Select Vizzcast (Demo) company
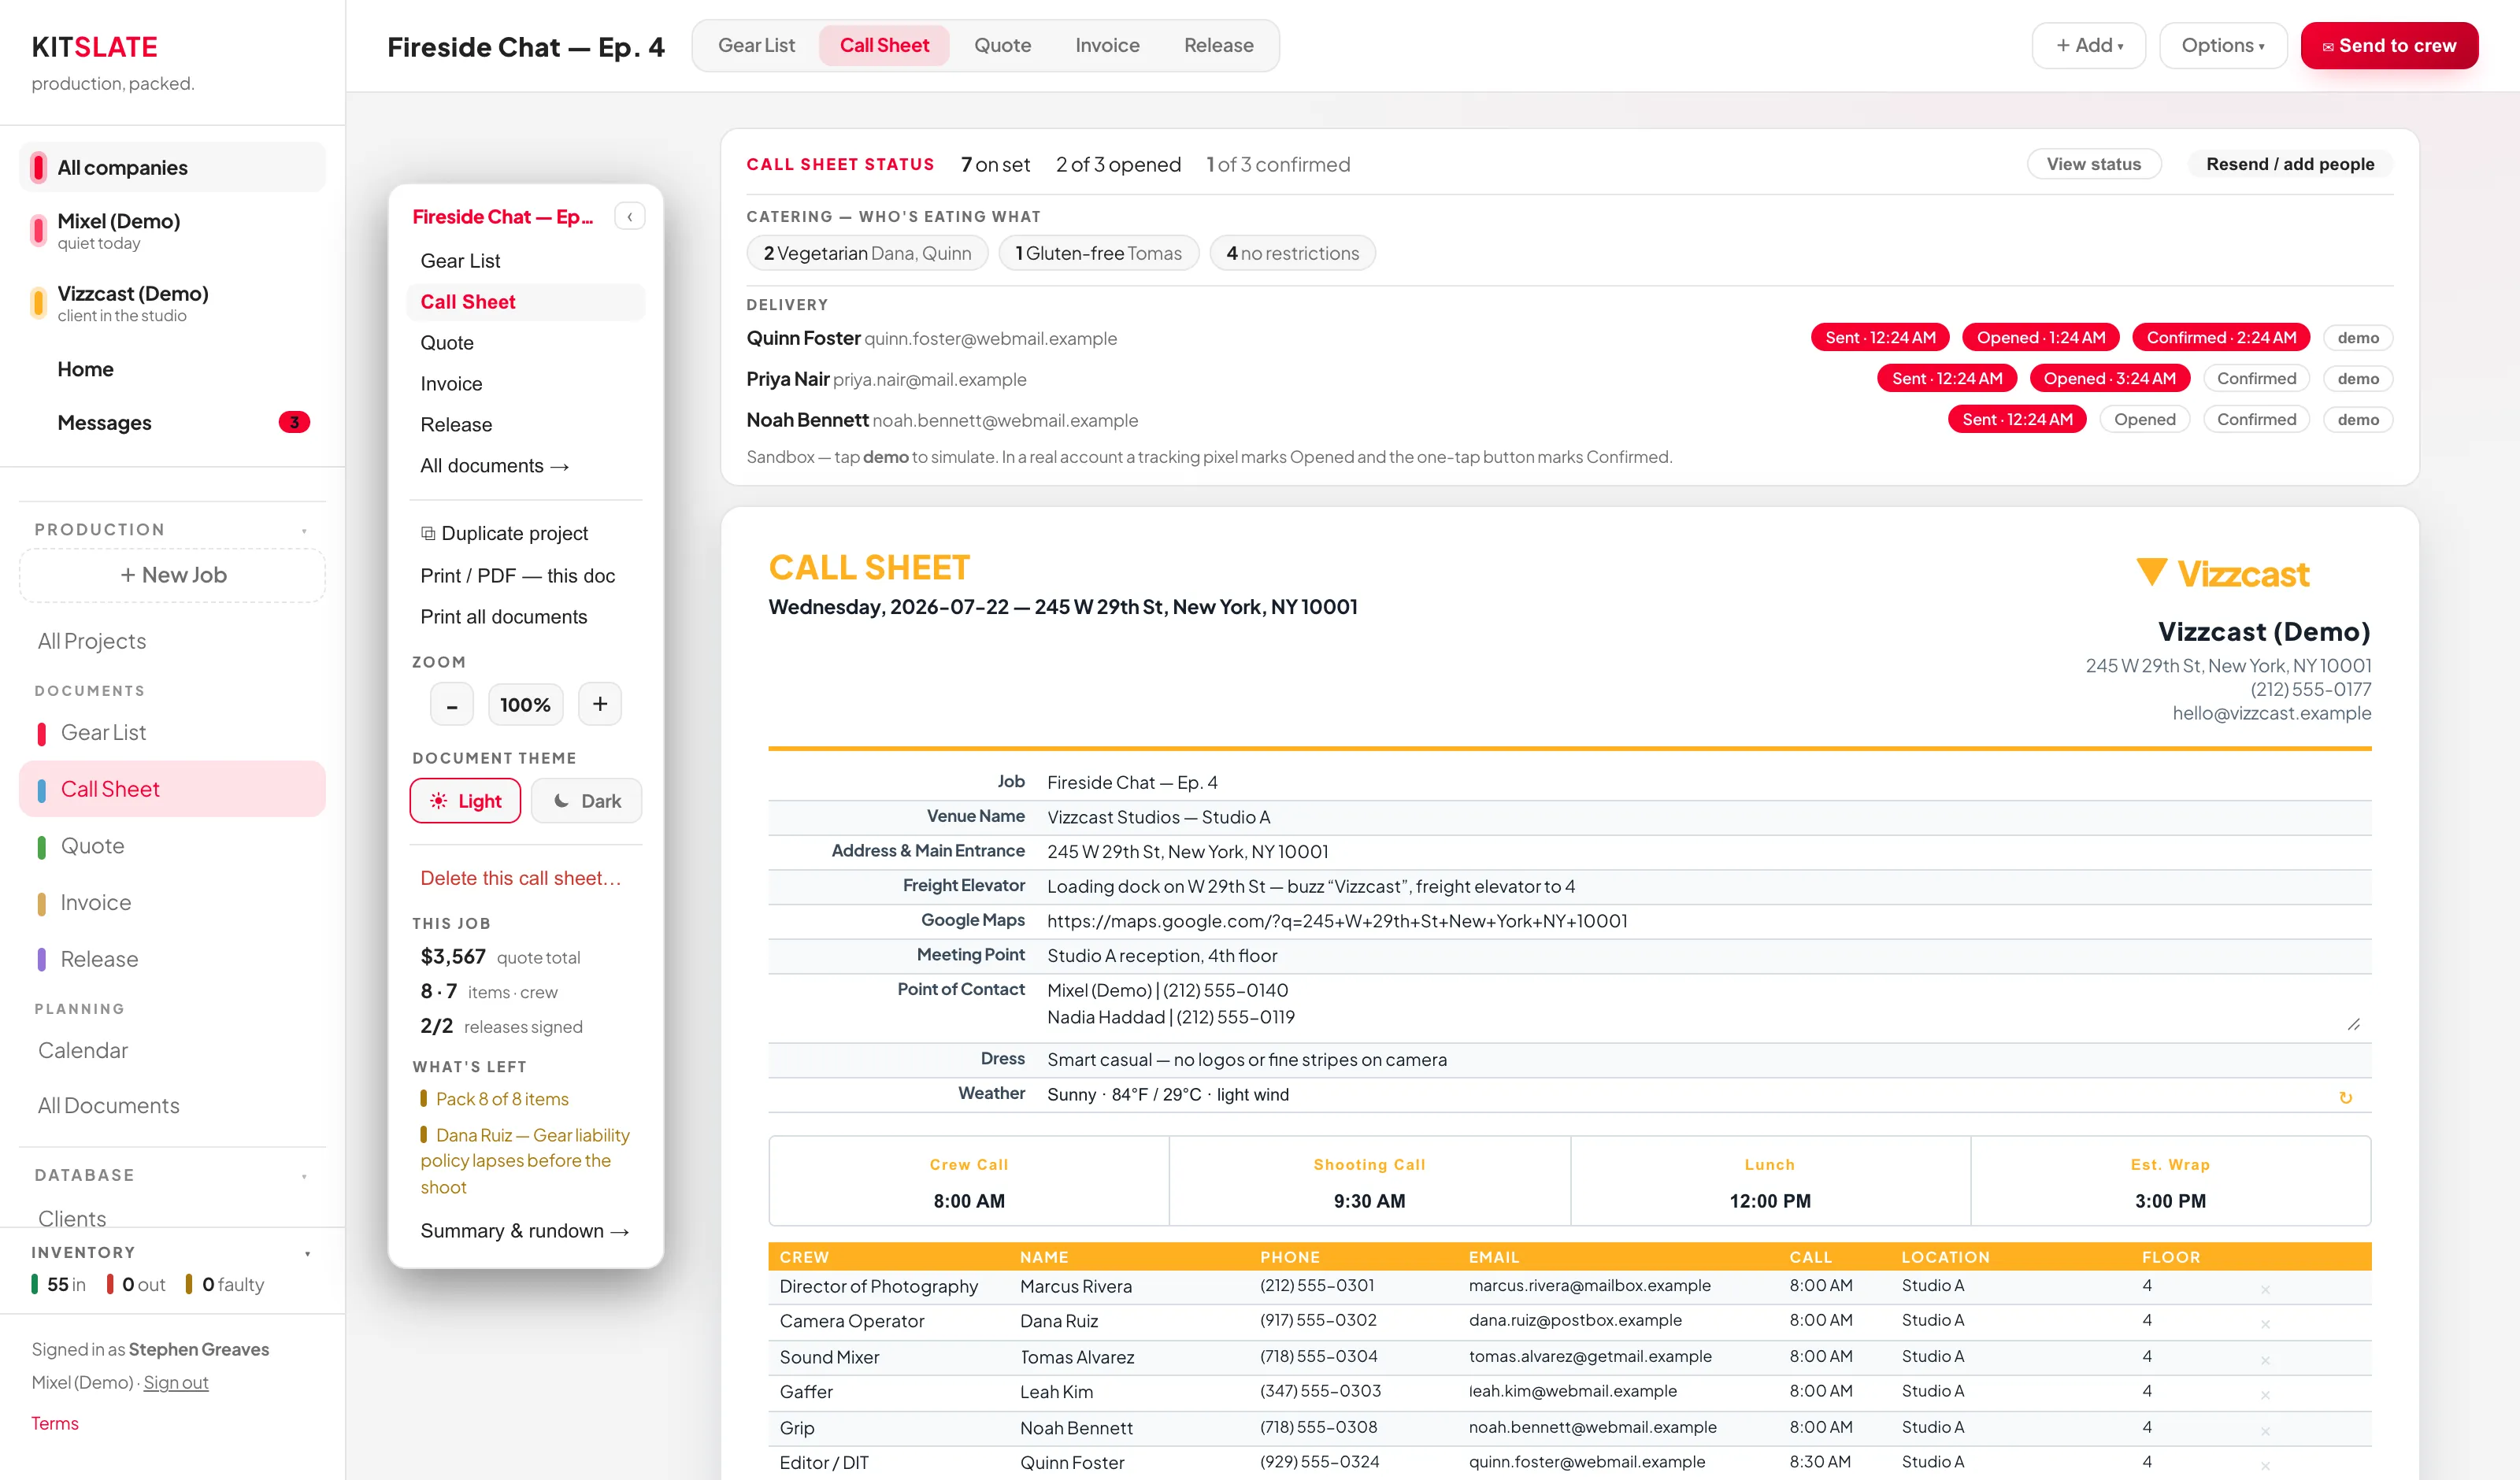Screen dimensions: 2520x1480 172,303
